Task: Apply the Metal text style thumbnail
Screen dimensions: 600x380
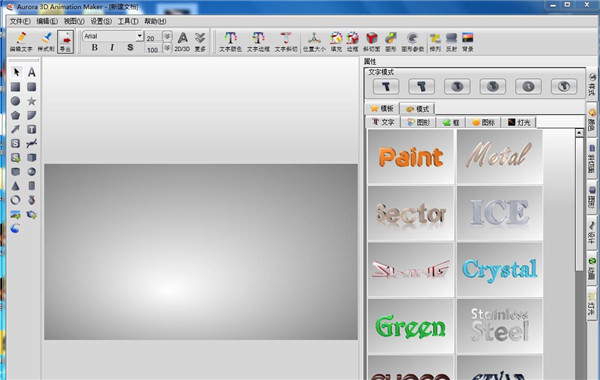Action: [x=500, y=157]
